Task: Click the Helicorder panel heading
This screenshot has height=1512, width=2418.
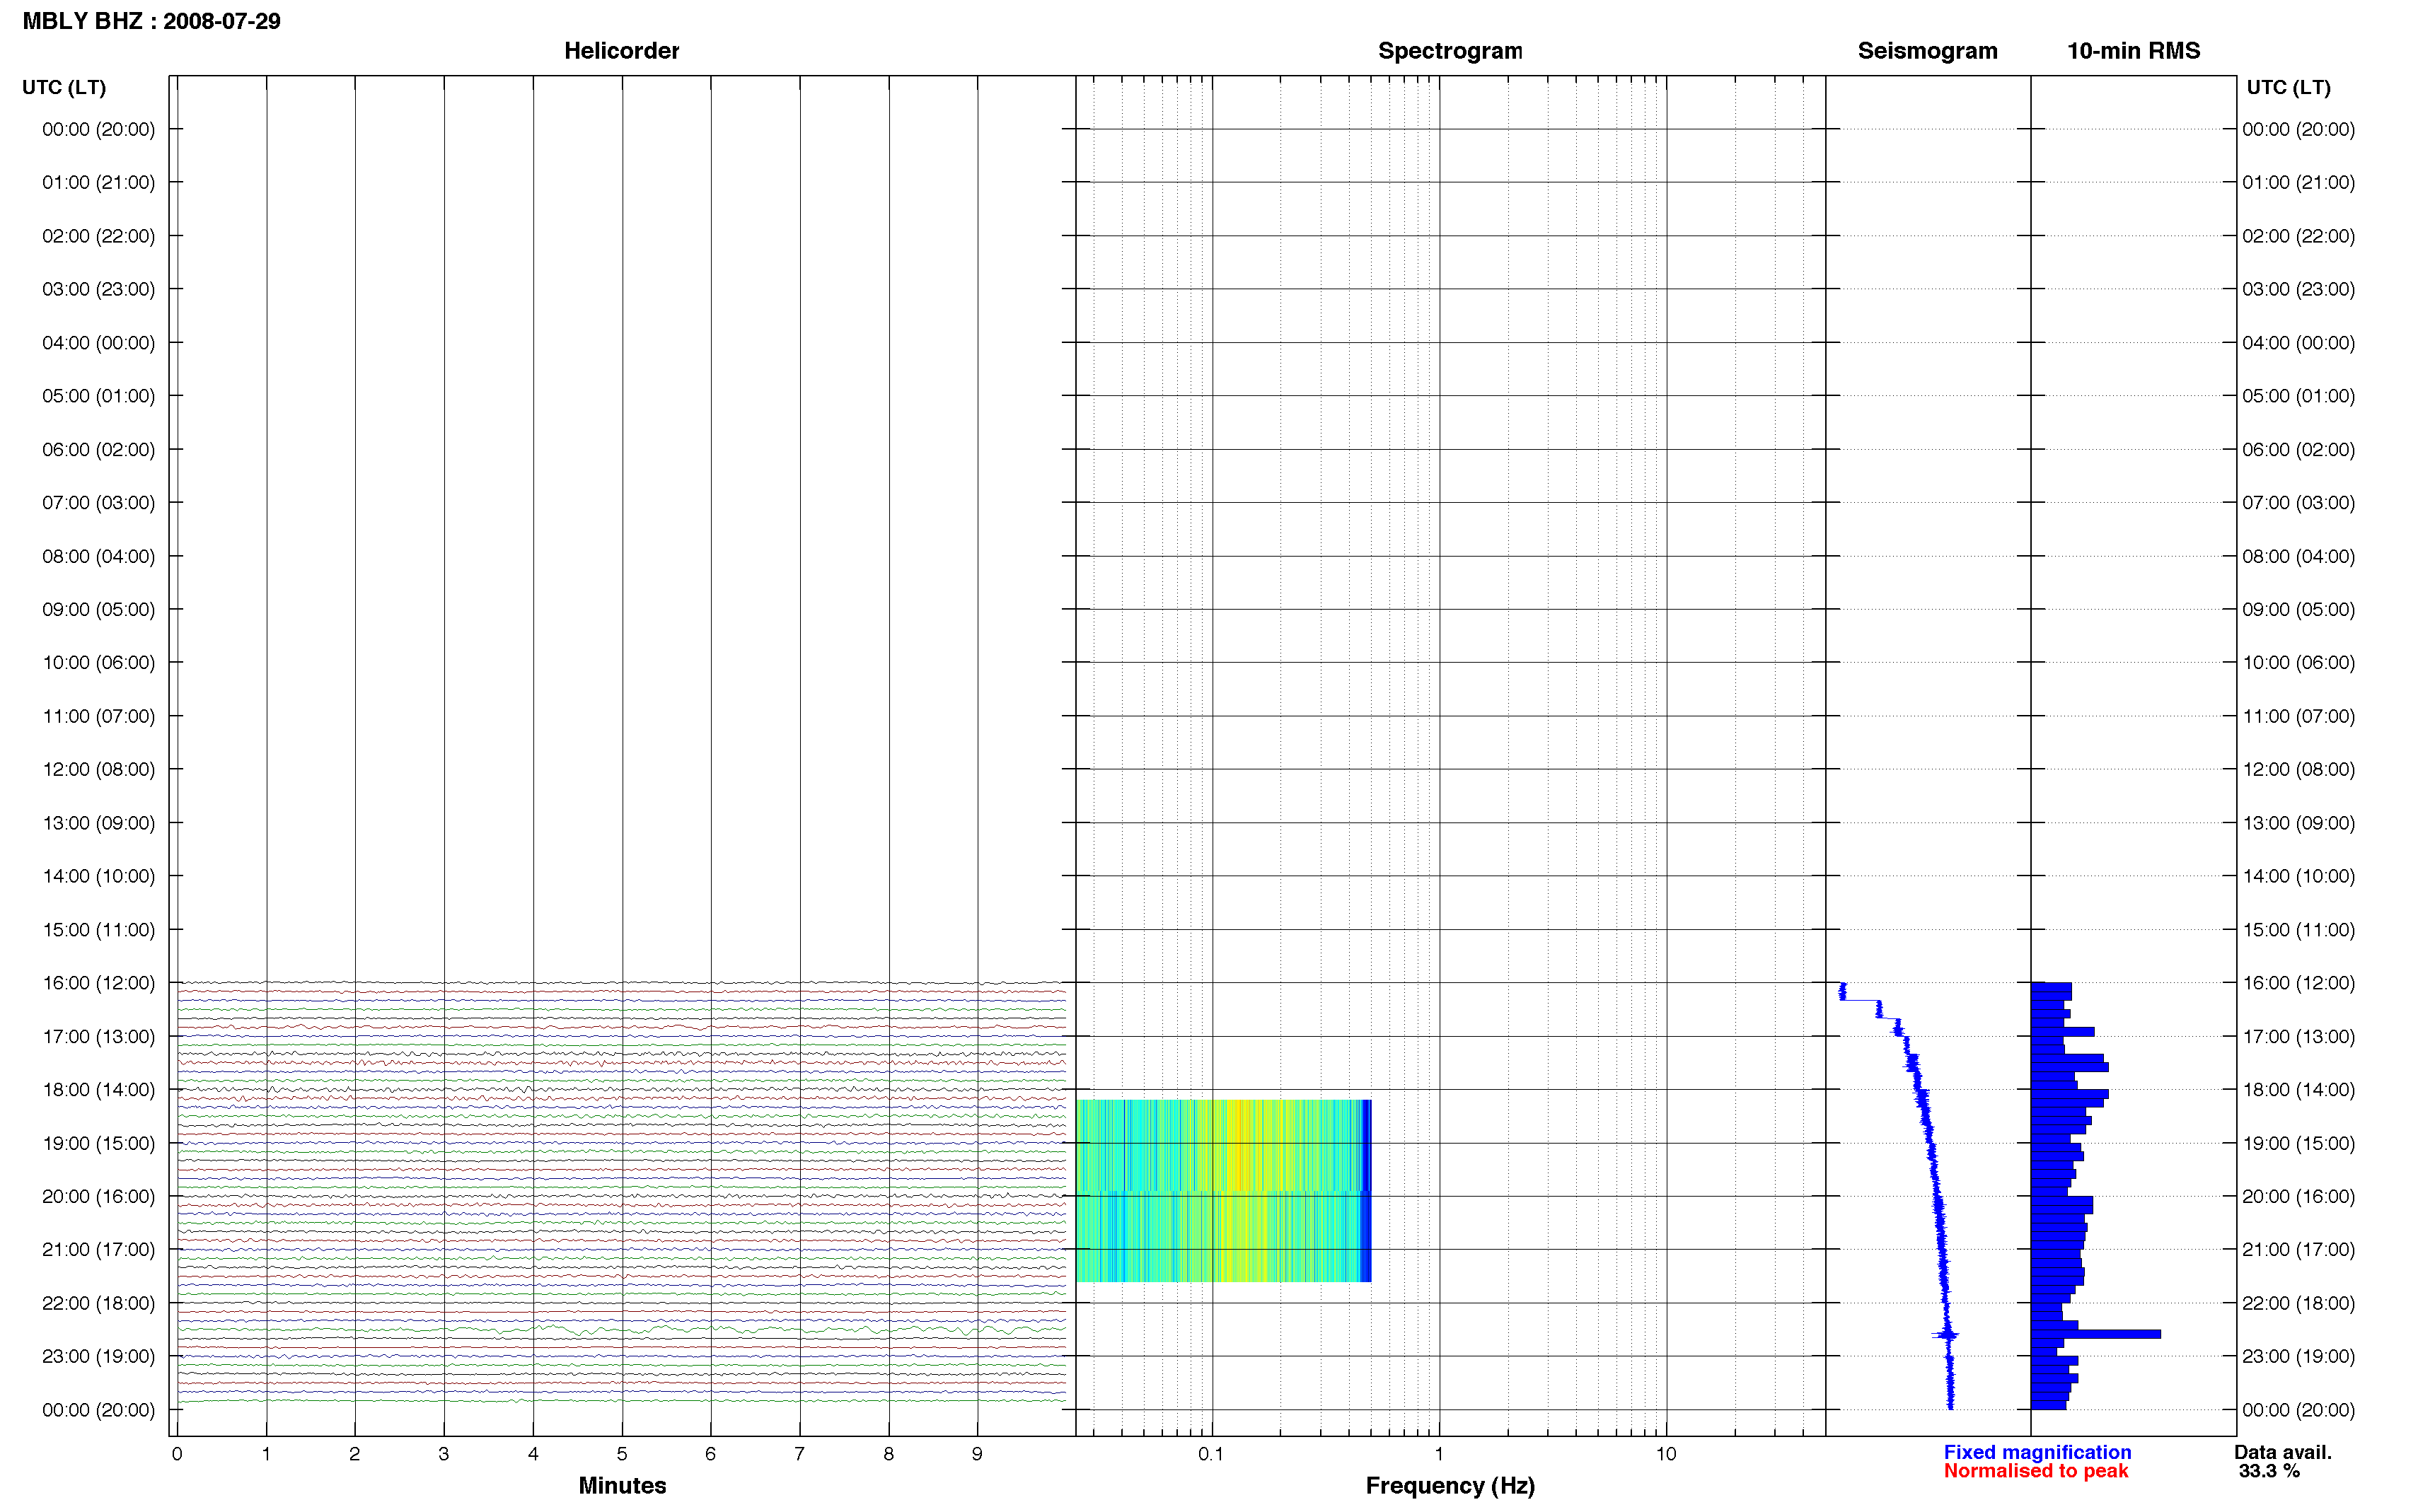Action: pyautogui.click(x=621, y=51)
